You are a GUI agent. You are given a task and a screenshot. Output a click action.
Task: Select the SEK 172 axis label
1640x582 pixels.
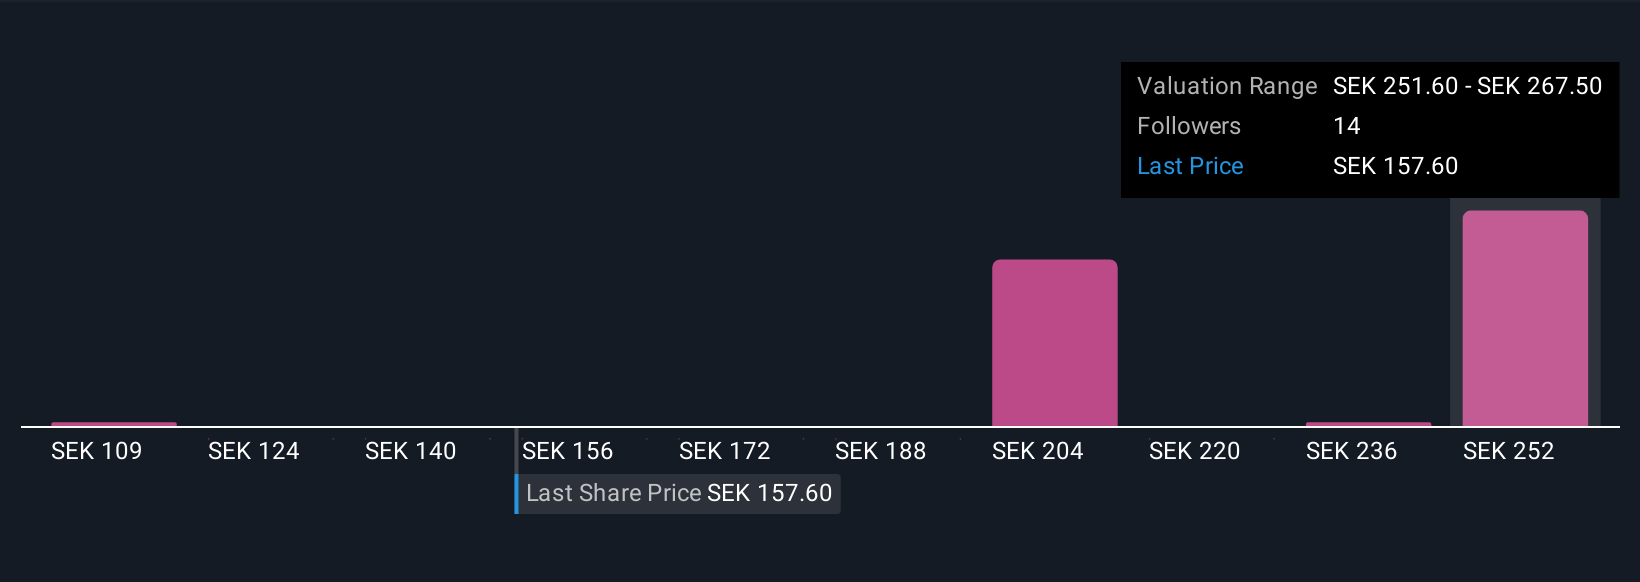(725, 451)
